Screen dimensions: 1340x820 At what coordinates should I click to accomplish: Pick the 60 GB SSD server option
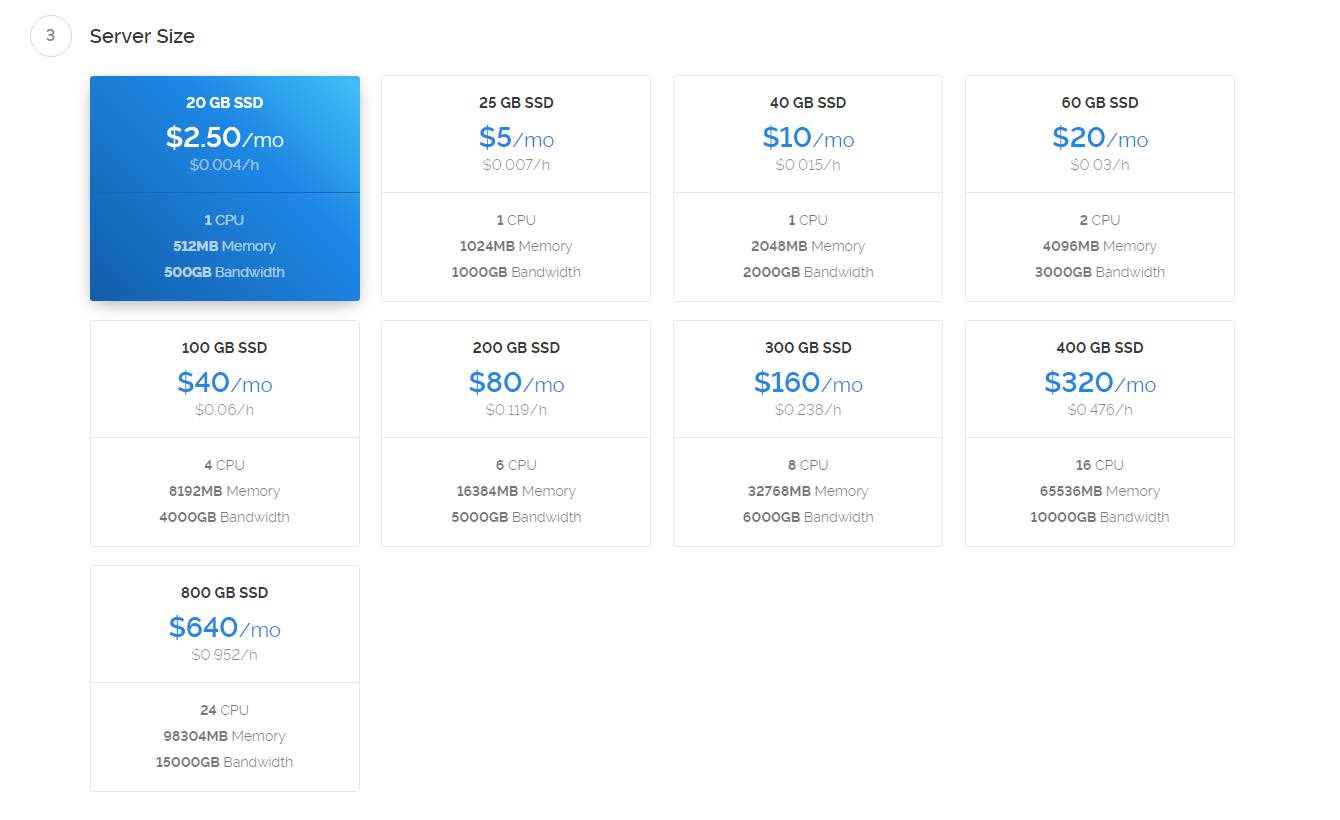[x=1099, y=188]
